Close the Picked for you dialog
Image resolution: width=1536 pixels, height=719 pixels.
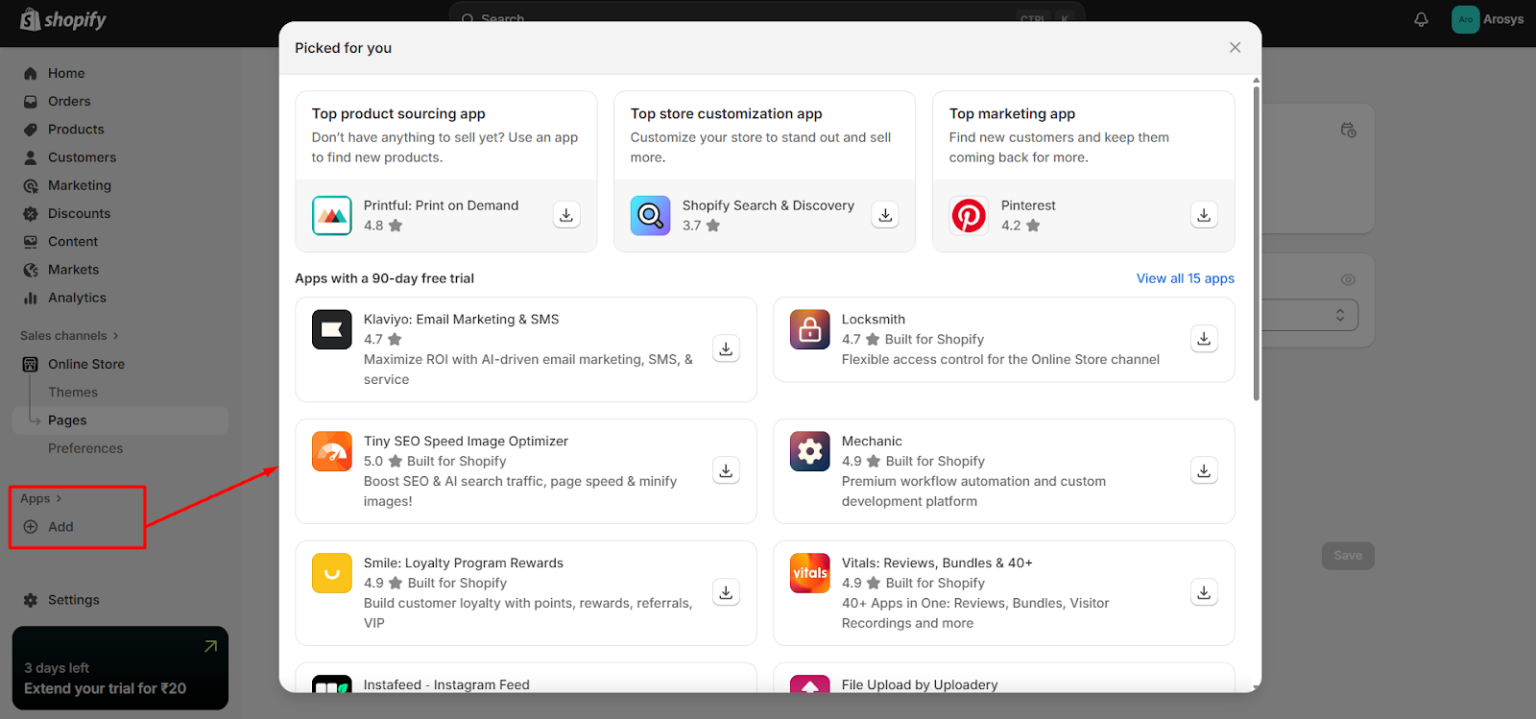1235,48
